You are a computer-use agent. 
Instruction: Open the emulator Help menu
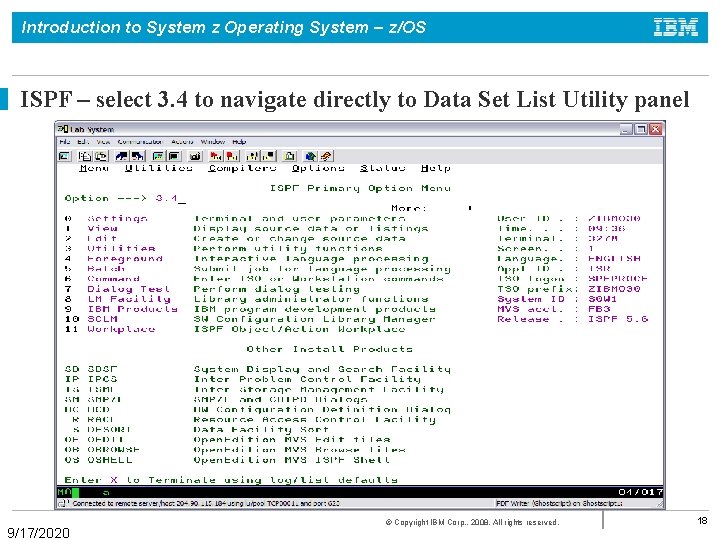(239, 142)
